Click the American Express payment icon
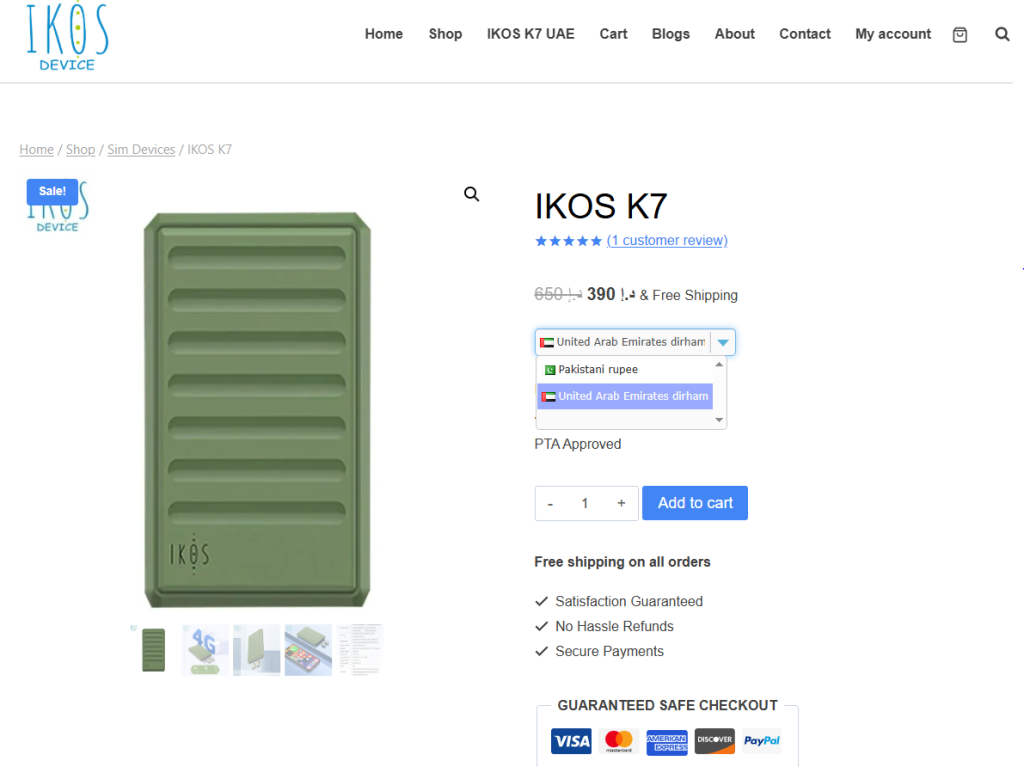1024x767 pixels. 666,741
